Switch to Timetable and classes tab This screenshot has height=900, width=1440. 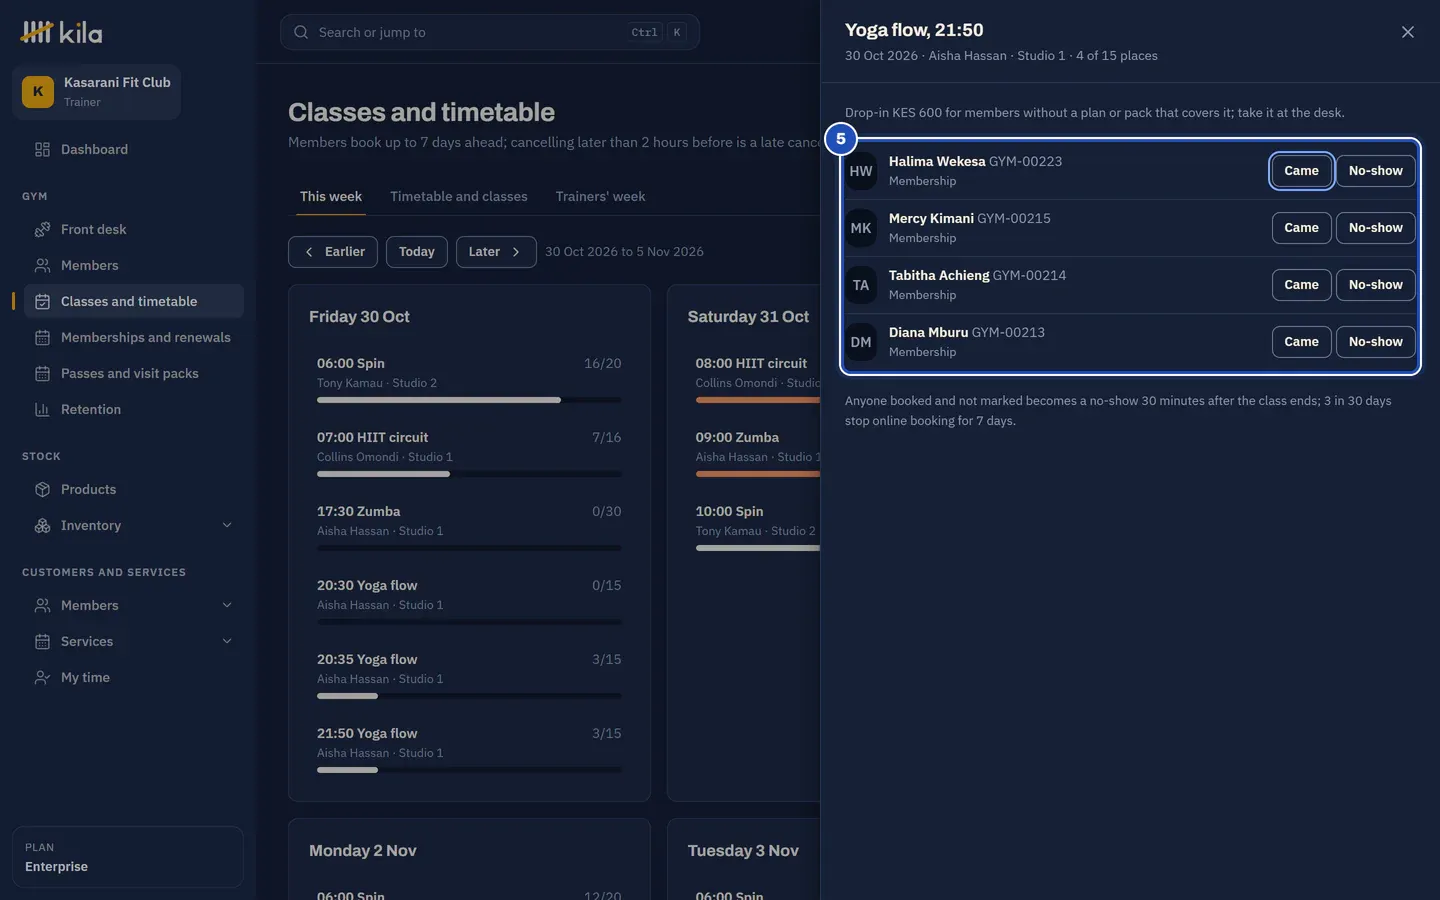pyautogui.click(x=459, y=196)
